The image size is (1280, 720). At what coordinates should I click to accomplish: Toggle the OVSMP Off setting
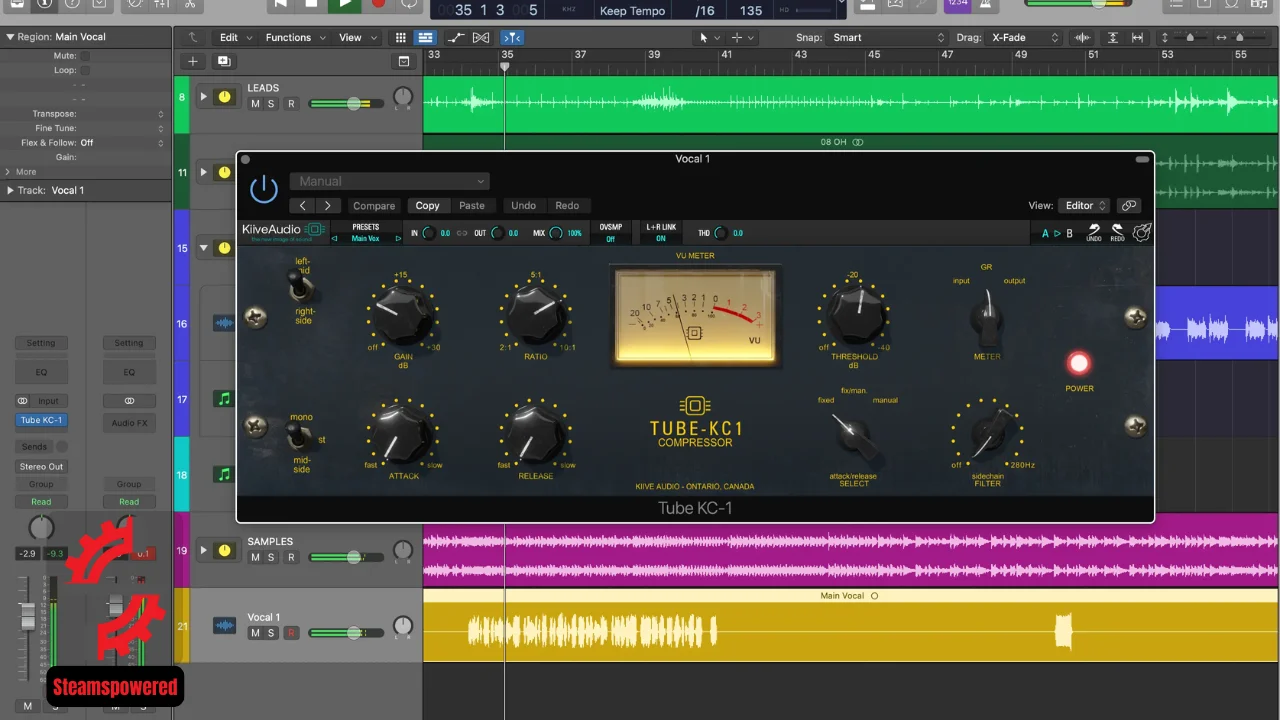[x=610, y=233]
